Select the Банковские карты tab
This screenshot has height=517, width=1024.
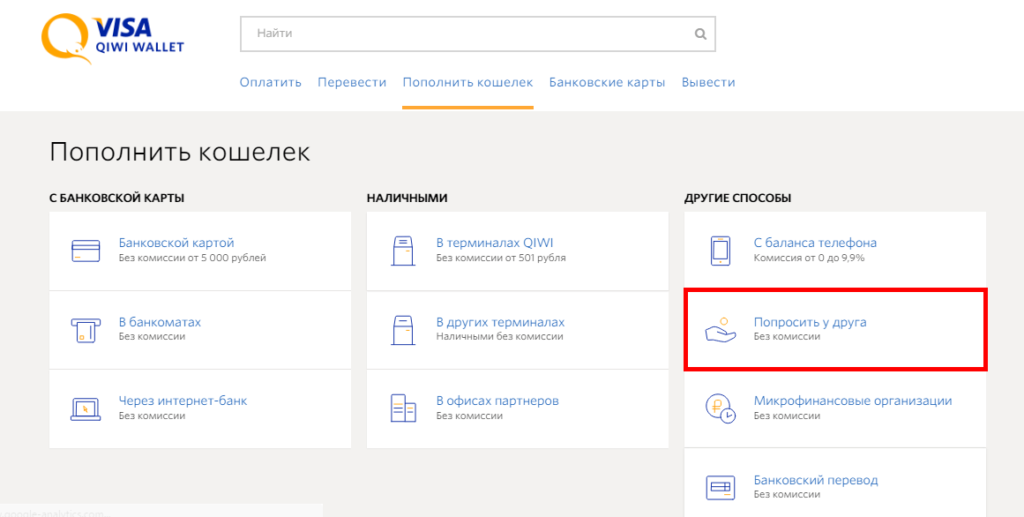(607, 82)
